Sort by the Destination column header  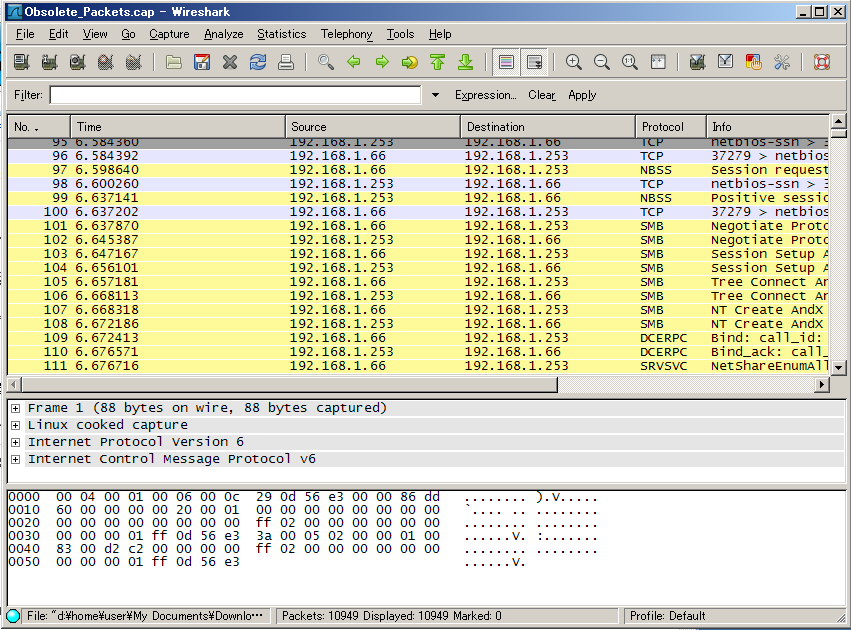[x=548, y=127]
